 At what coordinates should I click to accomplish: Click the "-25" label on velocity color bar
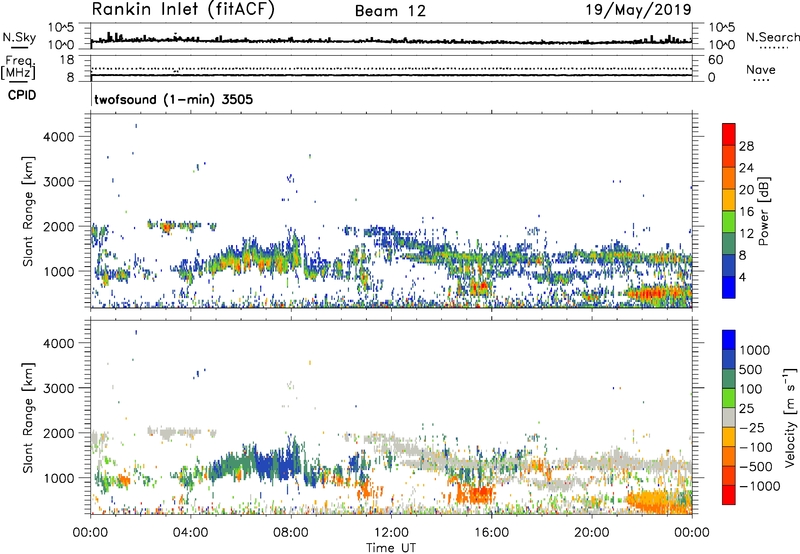coord(752,428)
